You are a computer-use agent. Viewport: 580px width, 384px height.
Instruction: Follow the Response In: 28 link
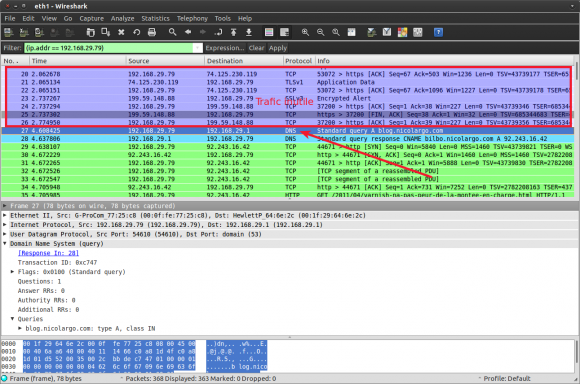[48, 253]
